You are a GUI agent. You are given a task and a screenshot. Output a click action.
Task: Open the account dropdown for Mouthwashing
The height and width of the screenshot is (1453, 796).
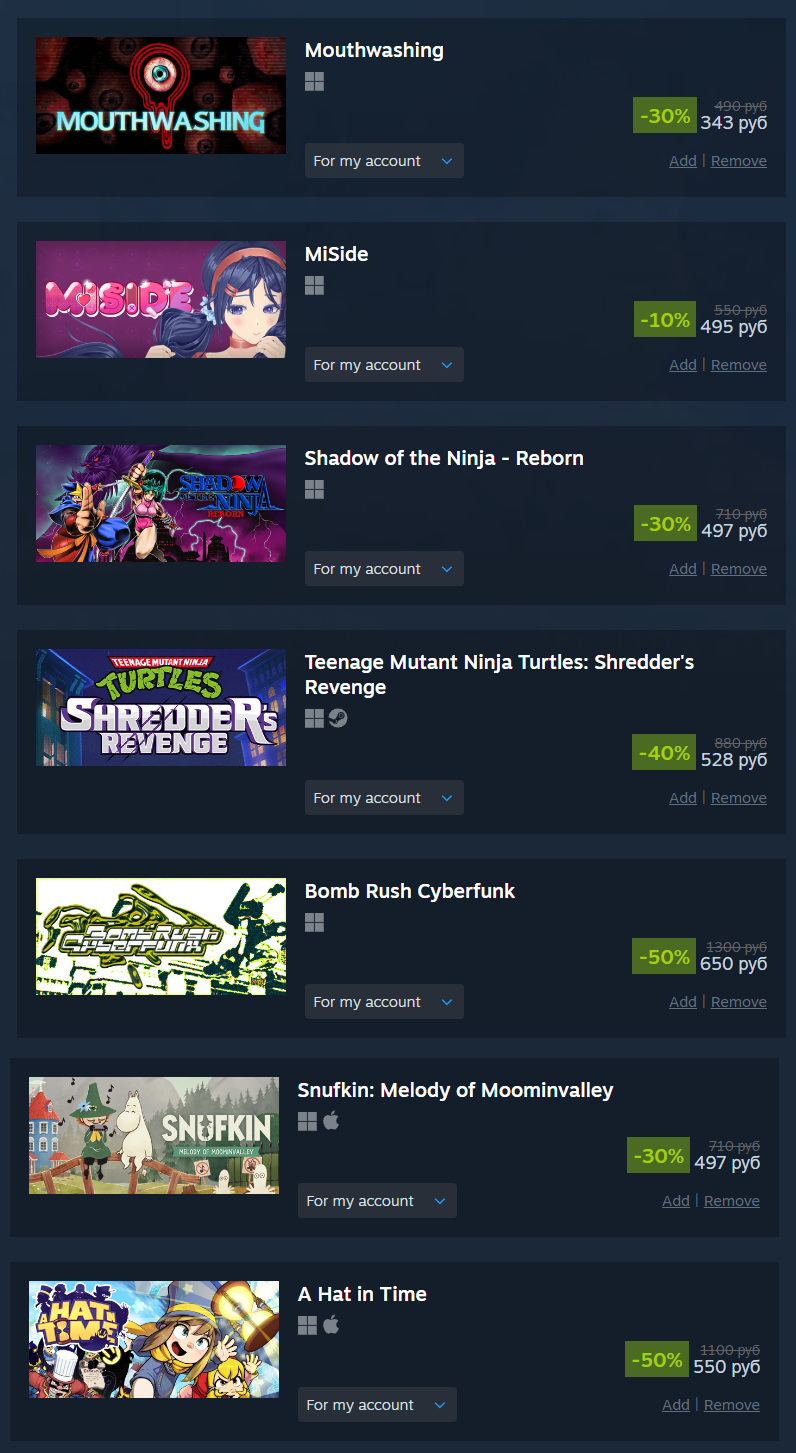(x=384, y=161)
